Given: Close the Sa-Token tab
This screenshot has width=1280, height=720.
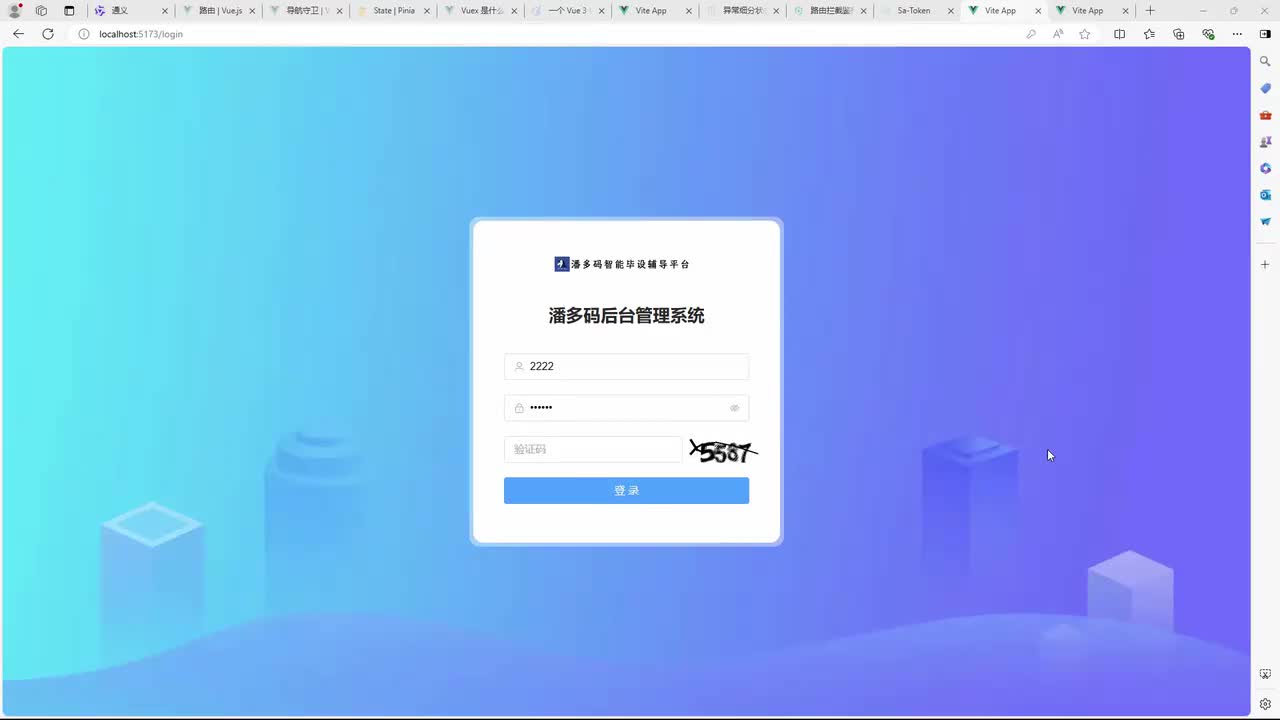Looking at the screenshot, I should pyautogui.click(x=950, y=11).
